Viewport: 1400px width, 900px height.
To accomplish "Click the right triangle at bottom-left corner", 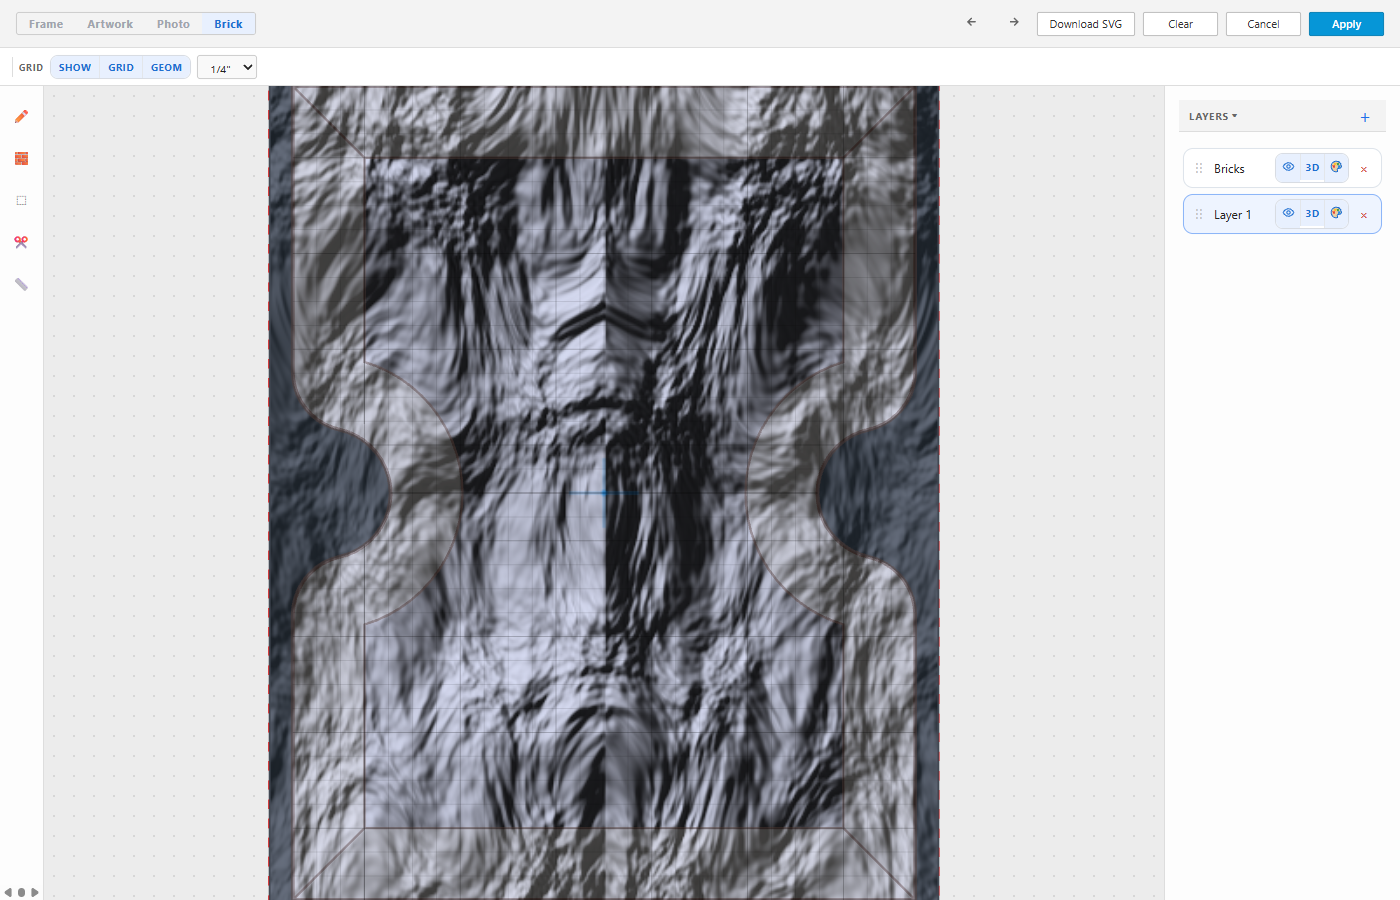I will (x=35, y=892).
